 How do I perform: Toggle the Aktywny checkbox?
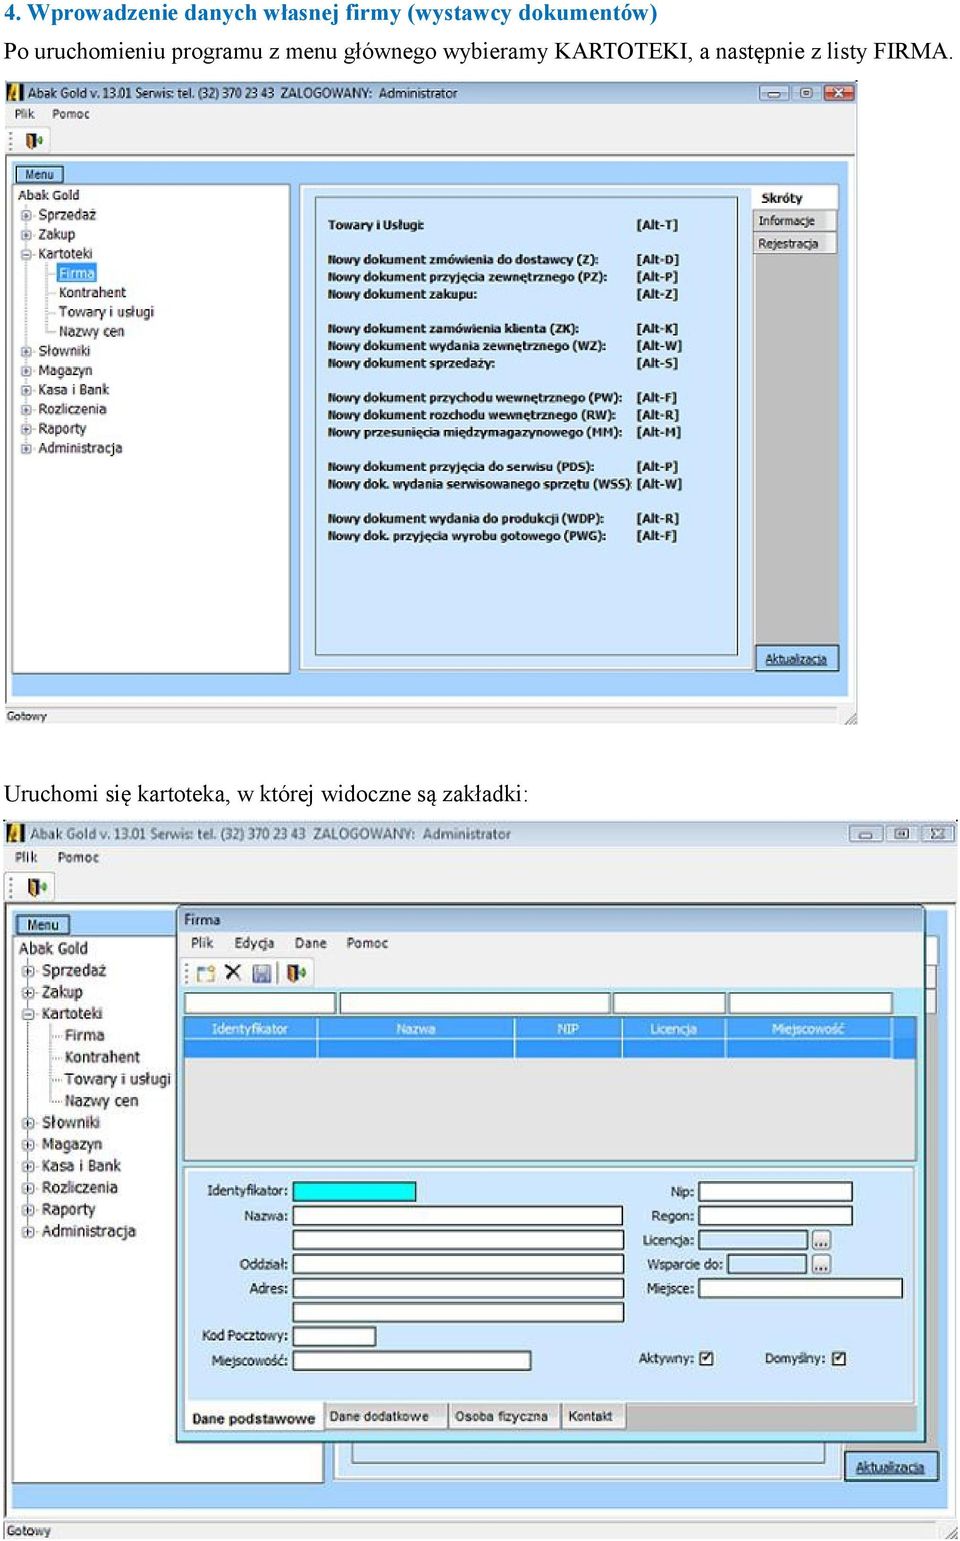click(x=706, y=1358)
